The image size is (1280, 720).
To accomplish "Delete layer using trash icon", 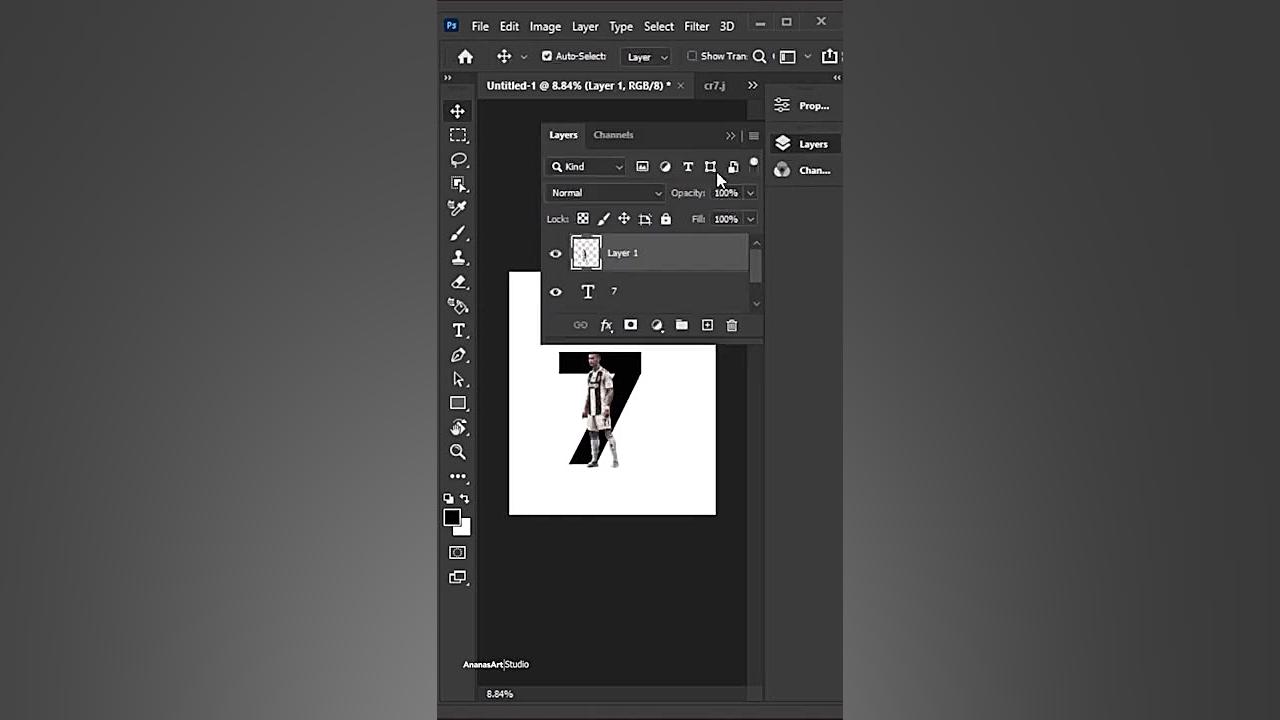I will pyautogui.click(x=732, y=325).
